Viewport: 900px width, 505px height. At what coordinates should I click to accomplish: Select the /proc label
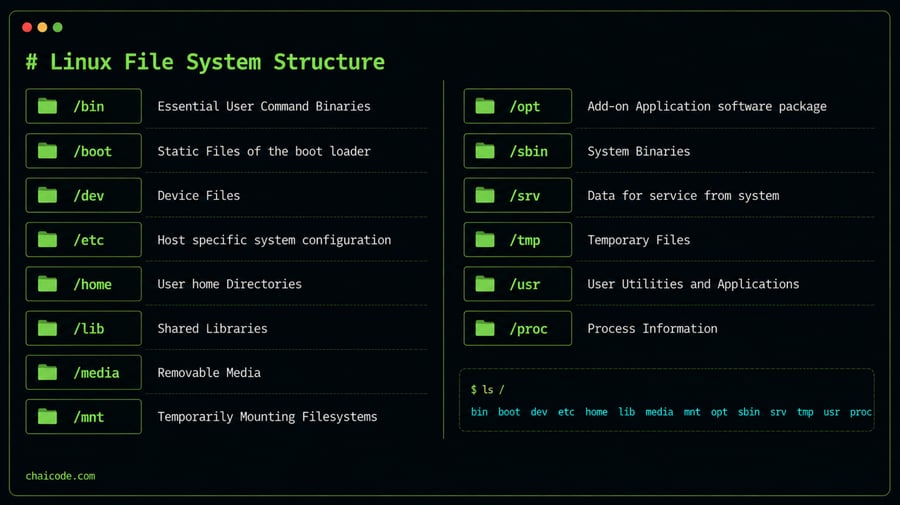529,329
